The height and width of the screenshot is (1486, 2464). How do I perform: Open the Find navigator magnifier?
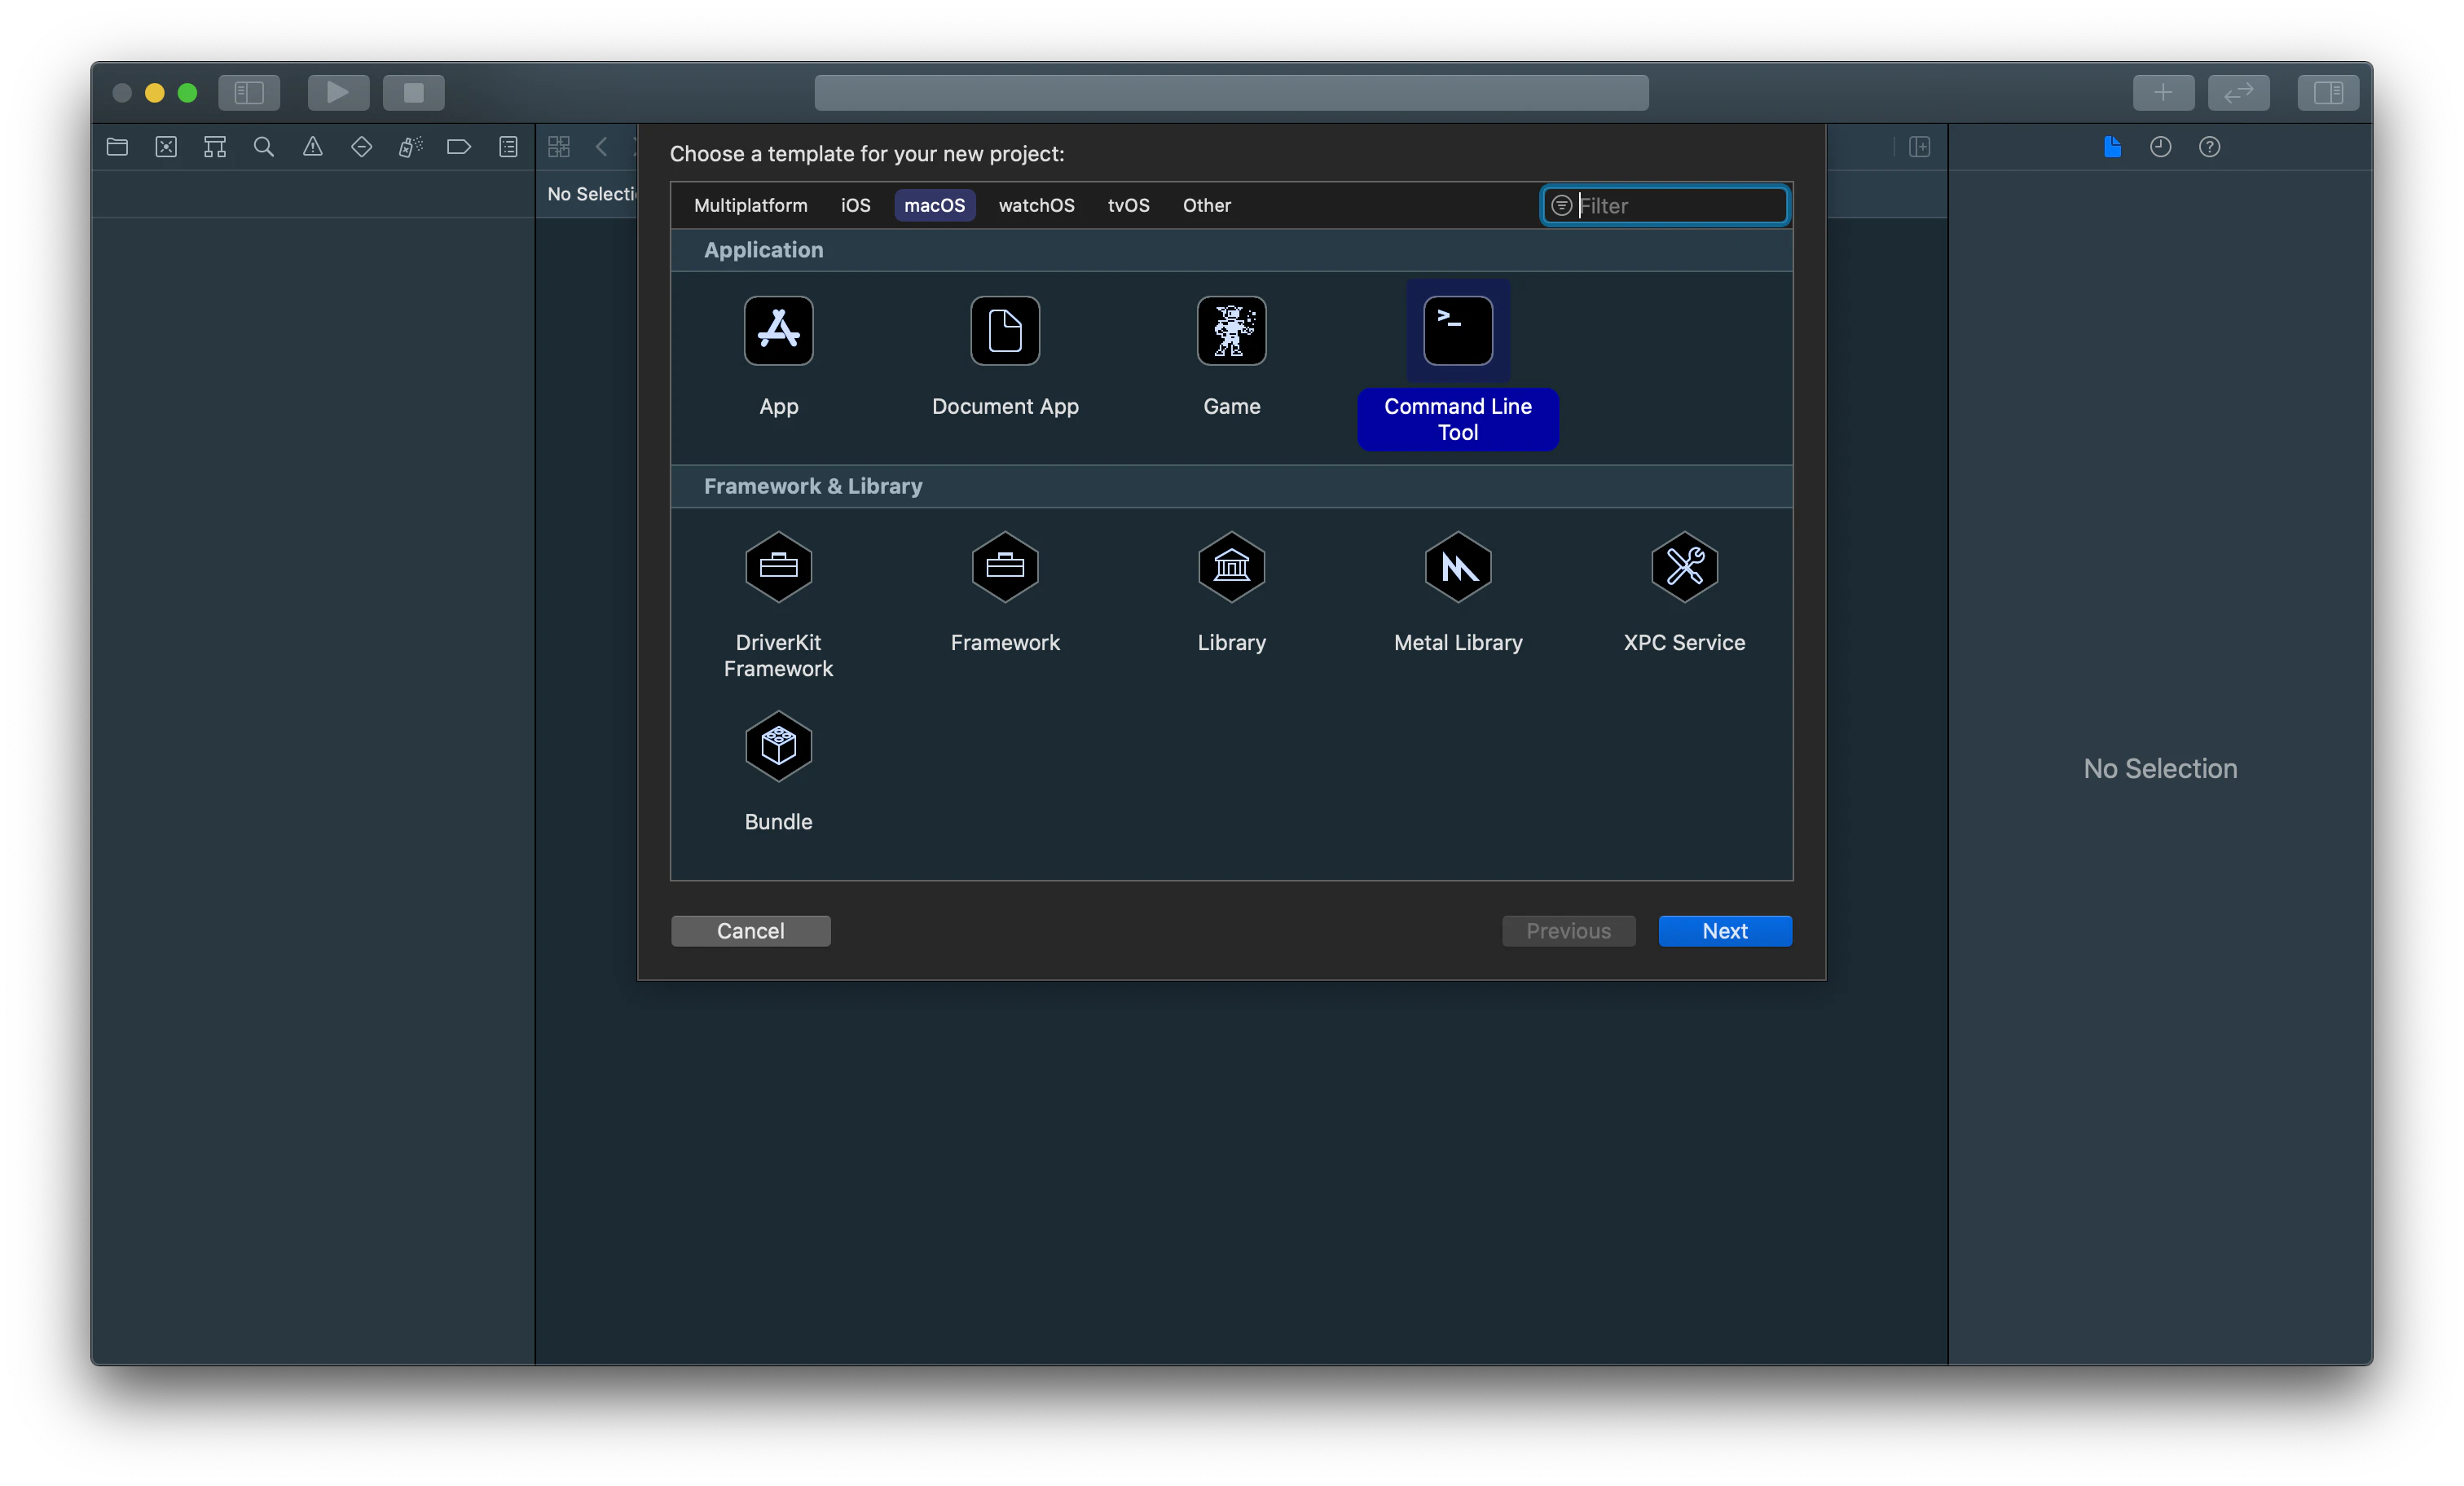pos(264,147)
